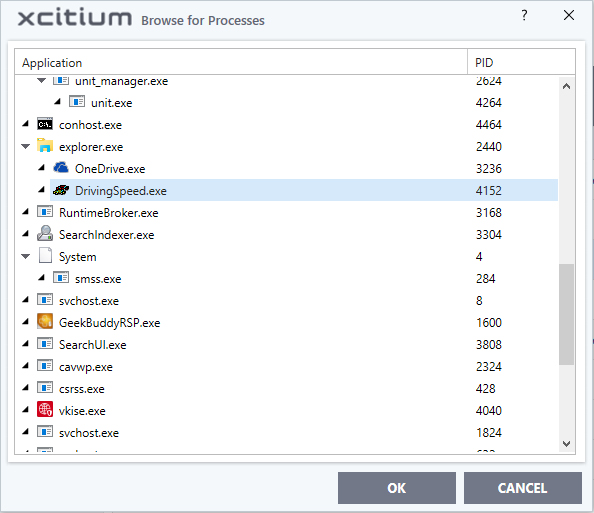Screen dimensions: 594x513
Task: Click the DrivingSpeed.exe car icon
Action: tap(61, 190)
